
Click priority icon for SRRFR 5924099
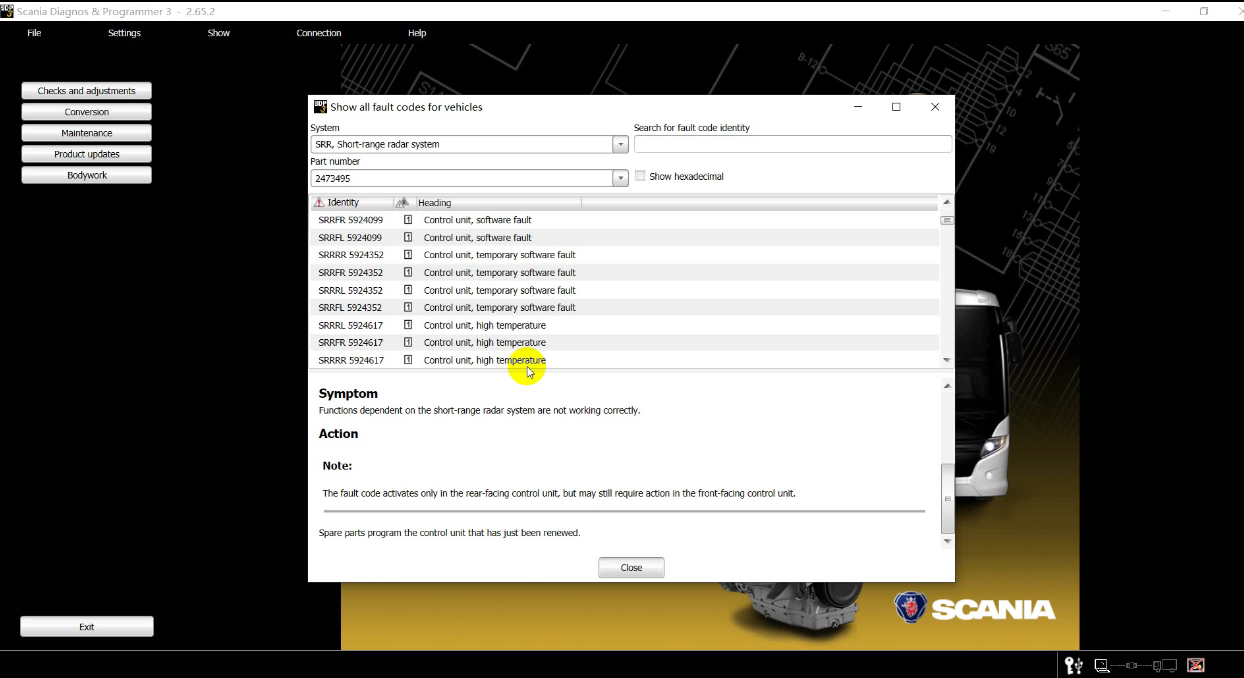click(x=408, y=220)
